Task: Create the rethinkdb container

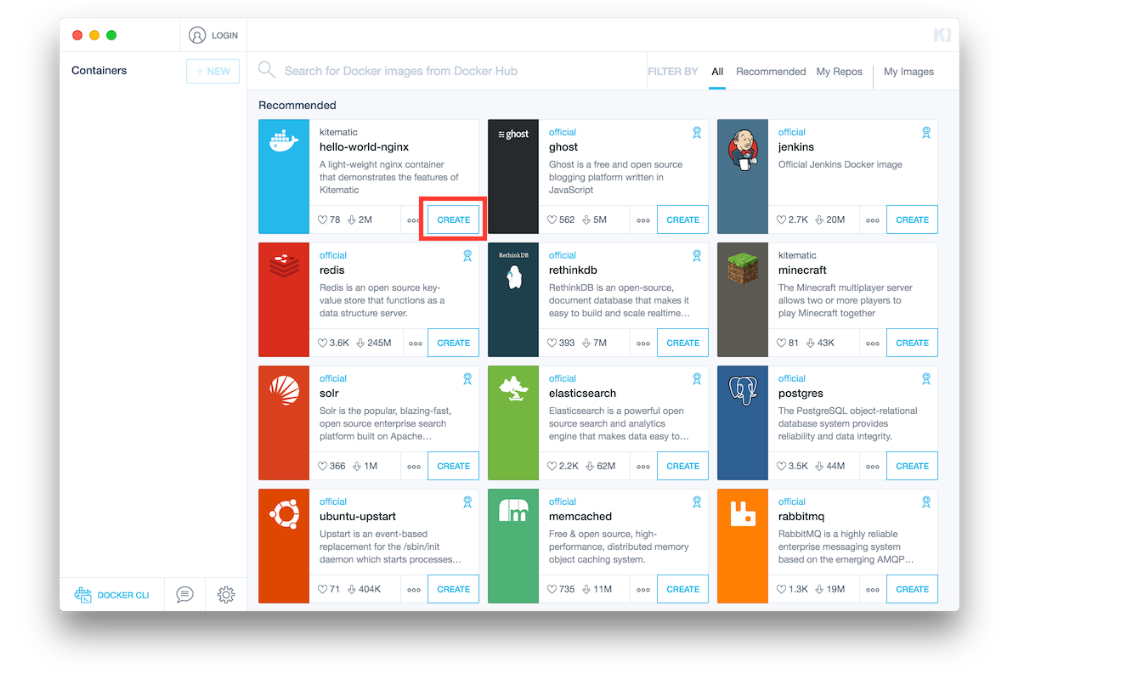Action: coord(683,343)
